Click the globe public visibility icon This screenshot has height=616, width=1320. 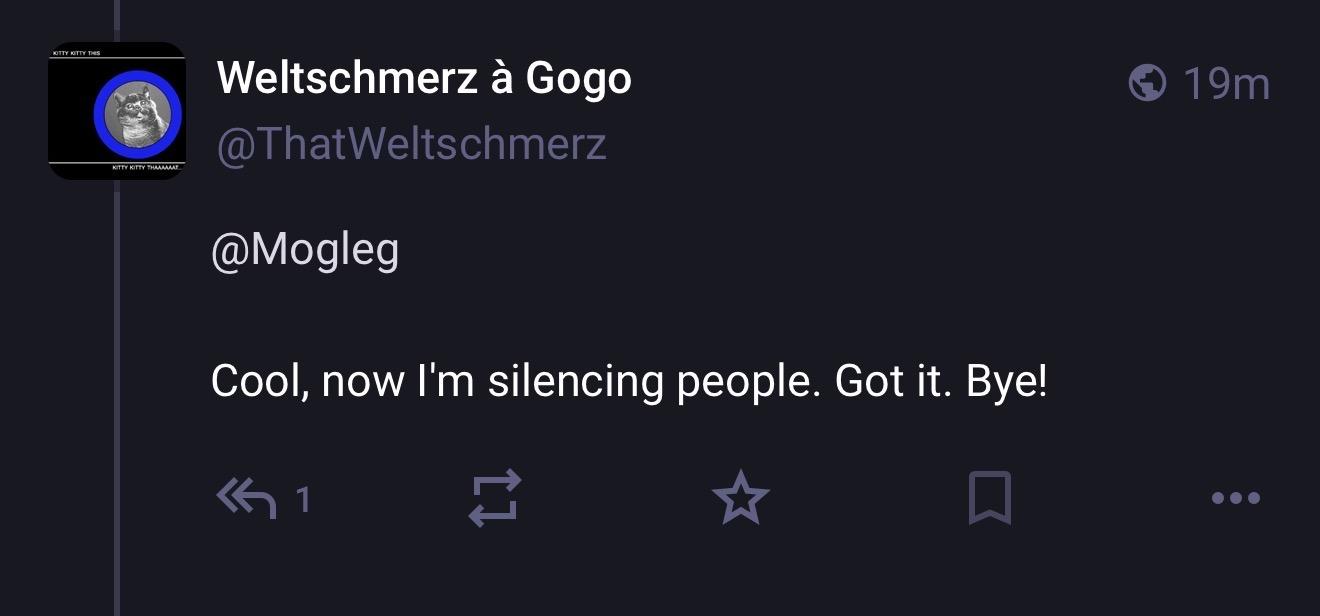(x=1147, y=83)
